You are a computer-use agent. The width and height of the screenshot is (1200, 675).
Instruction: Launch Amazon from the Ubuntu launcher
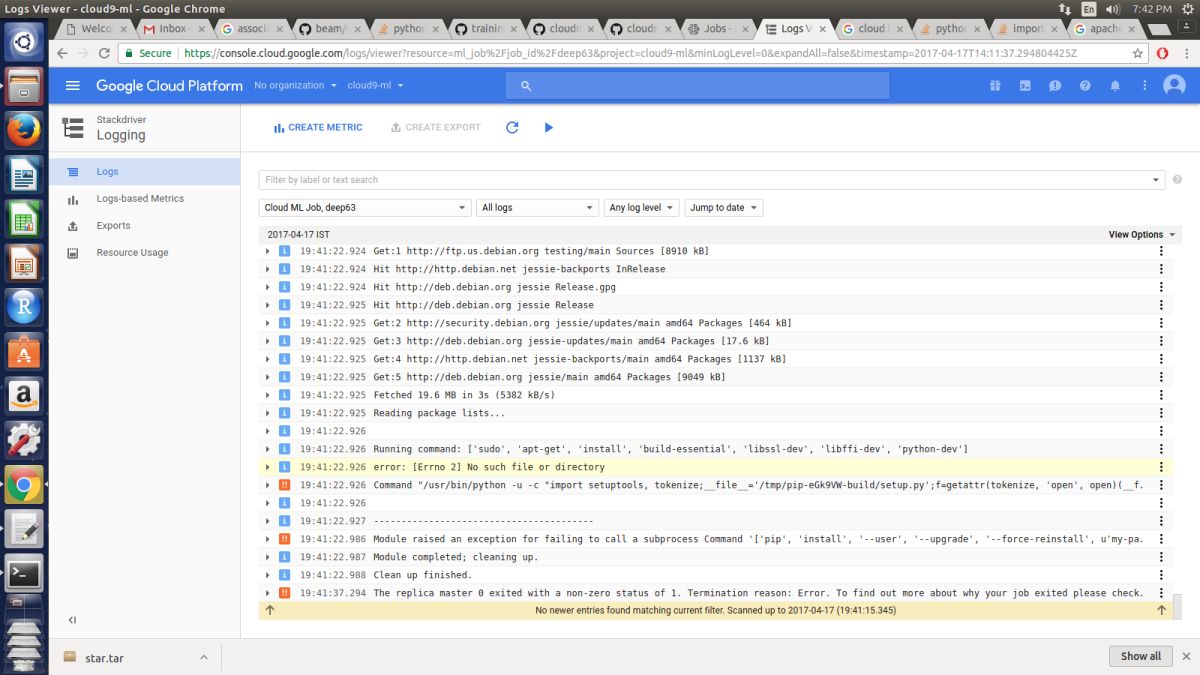click(24, 396)
